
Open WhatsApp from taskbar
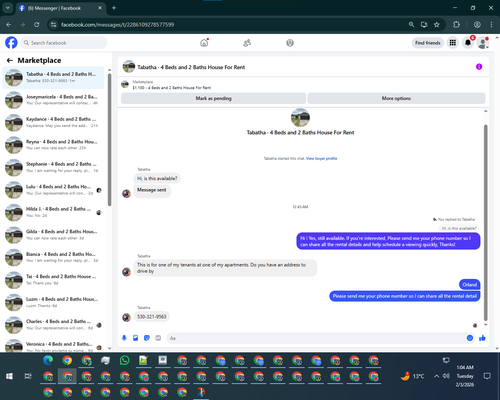(124, 360)
